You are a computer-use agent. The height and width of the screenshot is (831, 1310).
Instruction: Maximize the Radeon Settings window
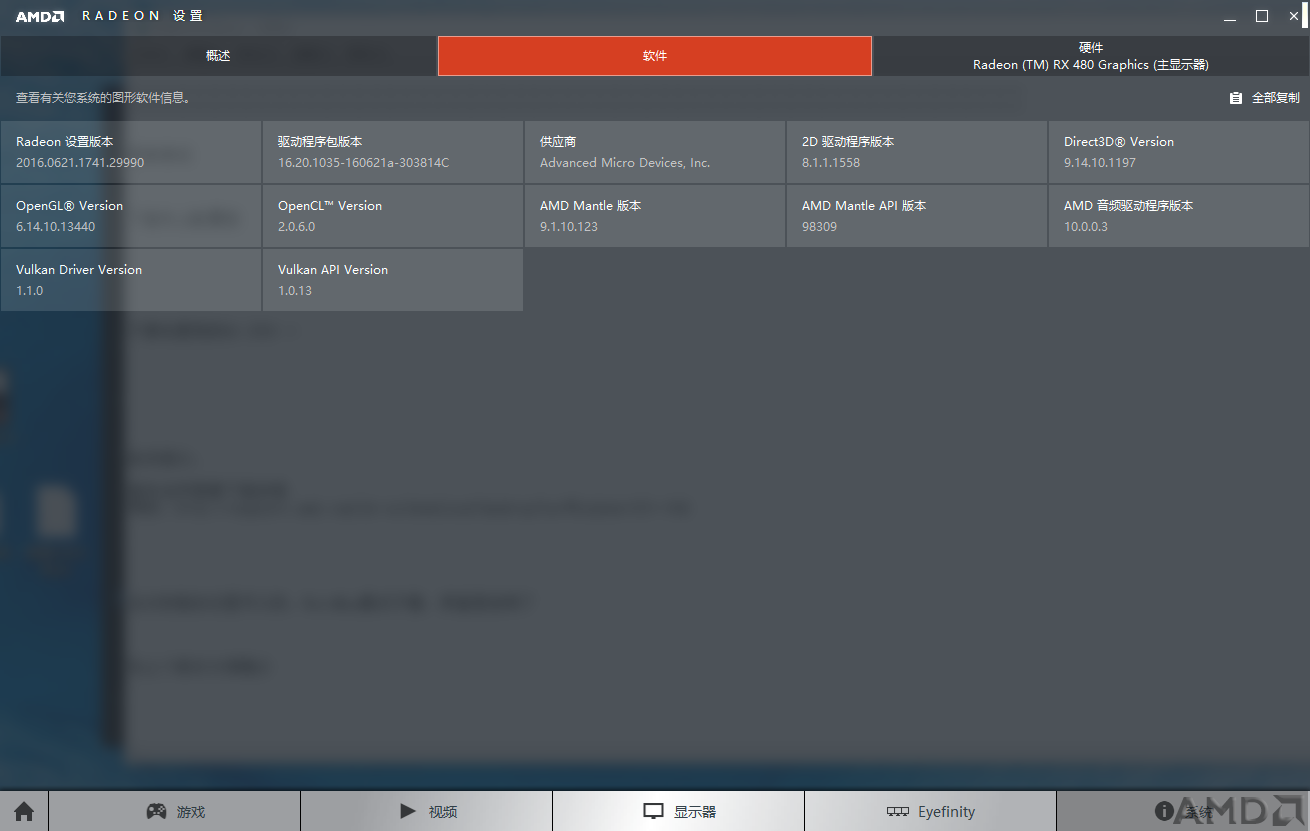(1262, 16)
